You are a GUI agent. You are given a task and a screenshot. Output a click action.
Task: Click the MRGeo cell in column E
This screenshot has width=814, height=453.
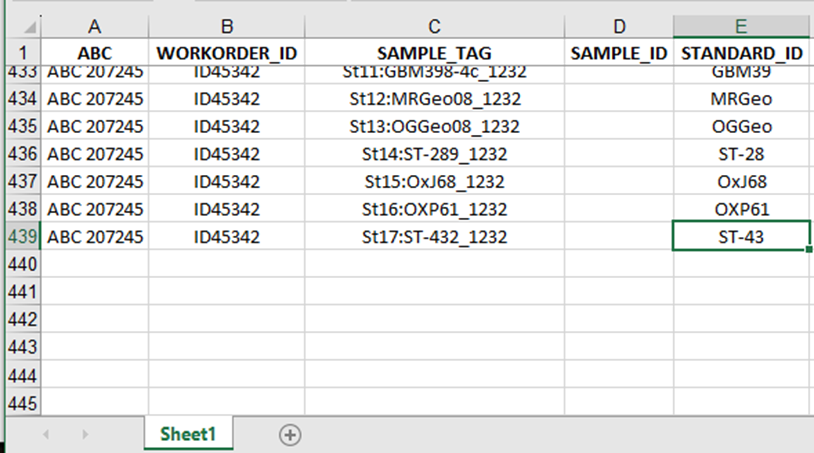[x=741, y=99]
